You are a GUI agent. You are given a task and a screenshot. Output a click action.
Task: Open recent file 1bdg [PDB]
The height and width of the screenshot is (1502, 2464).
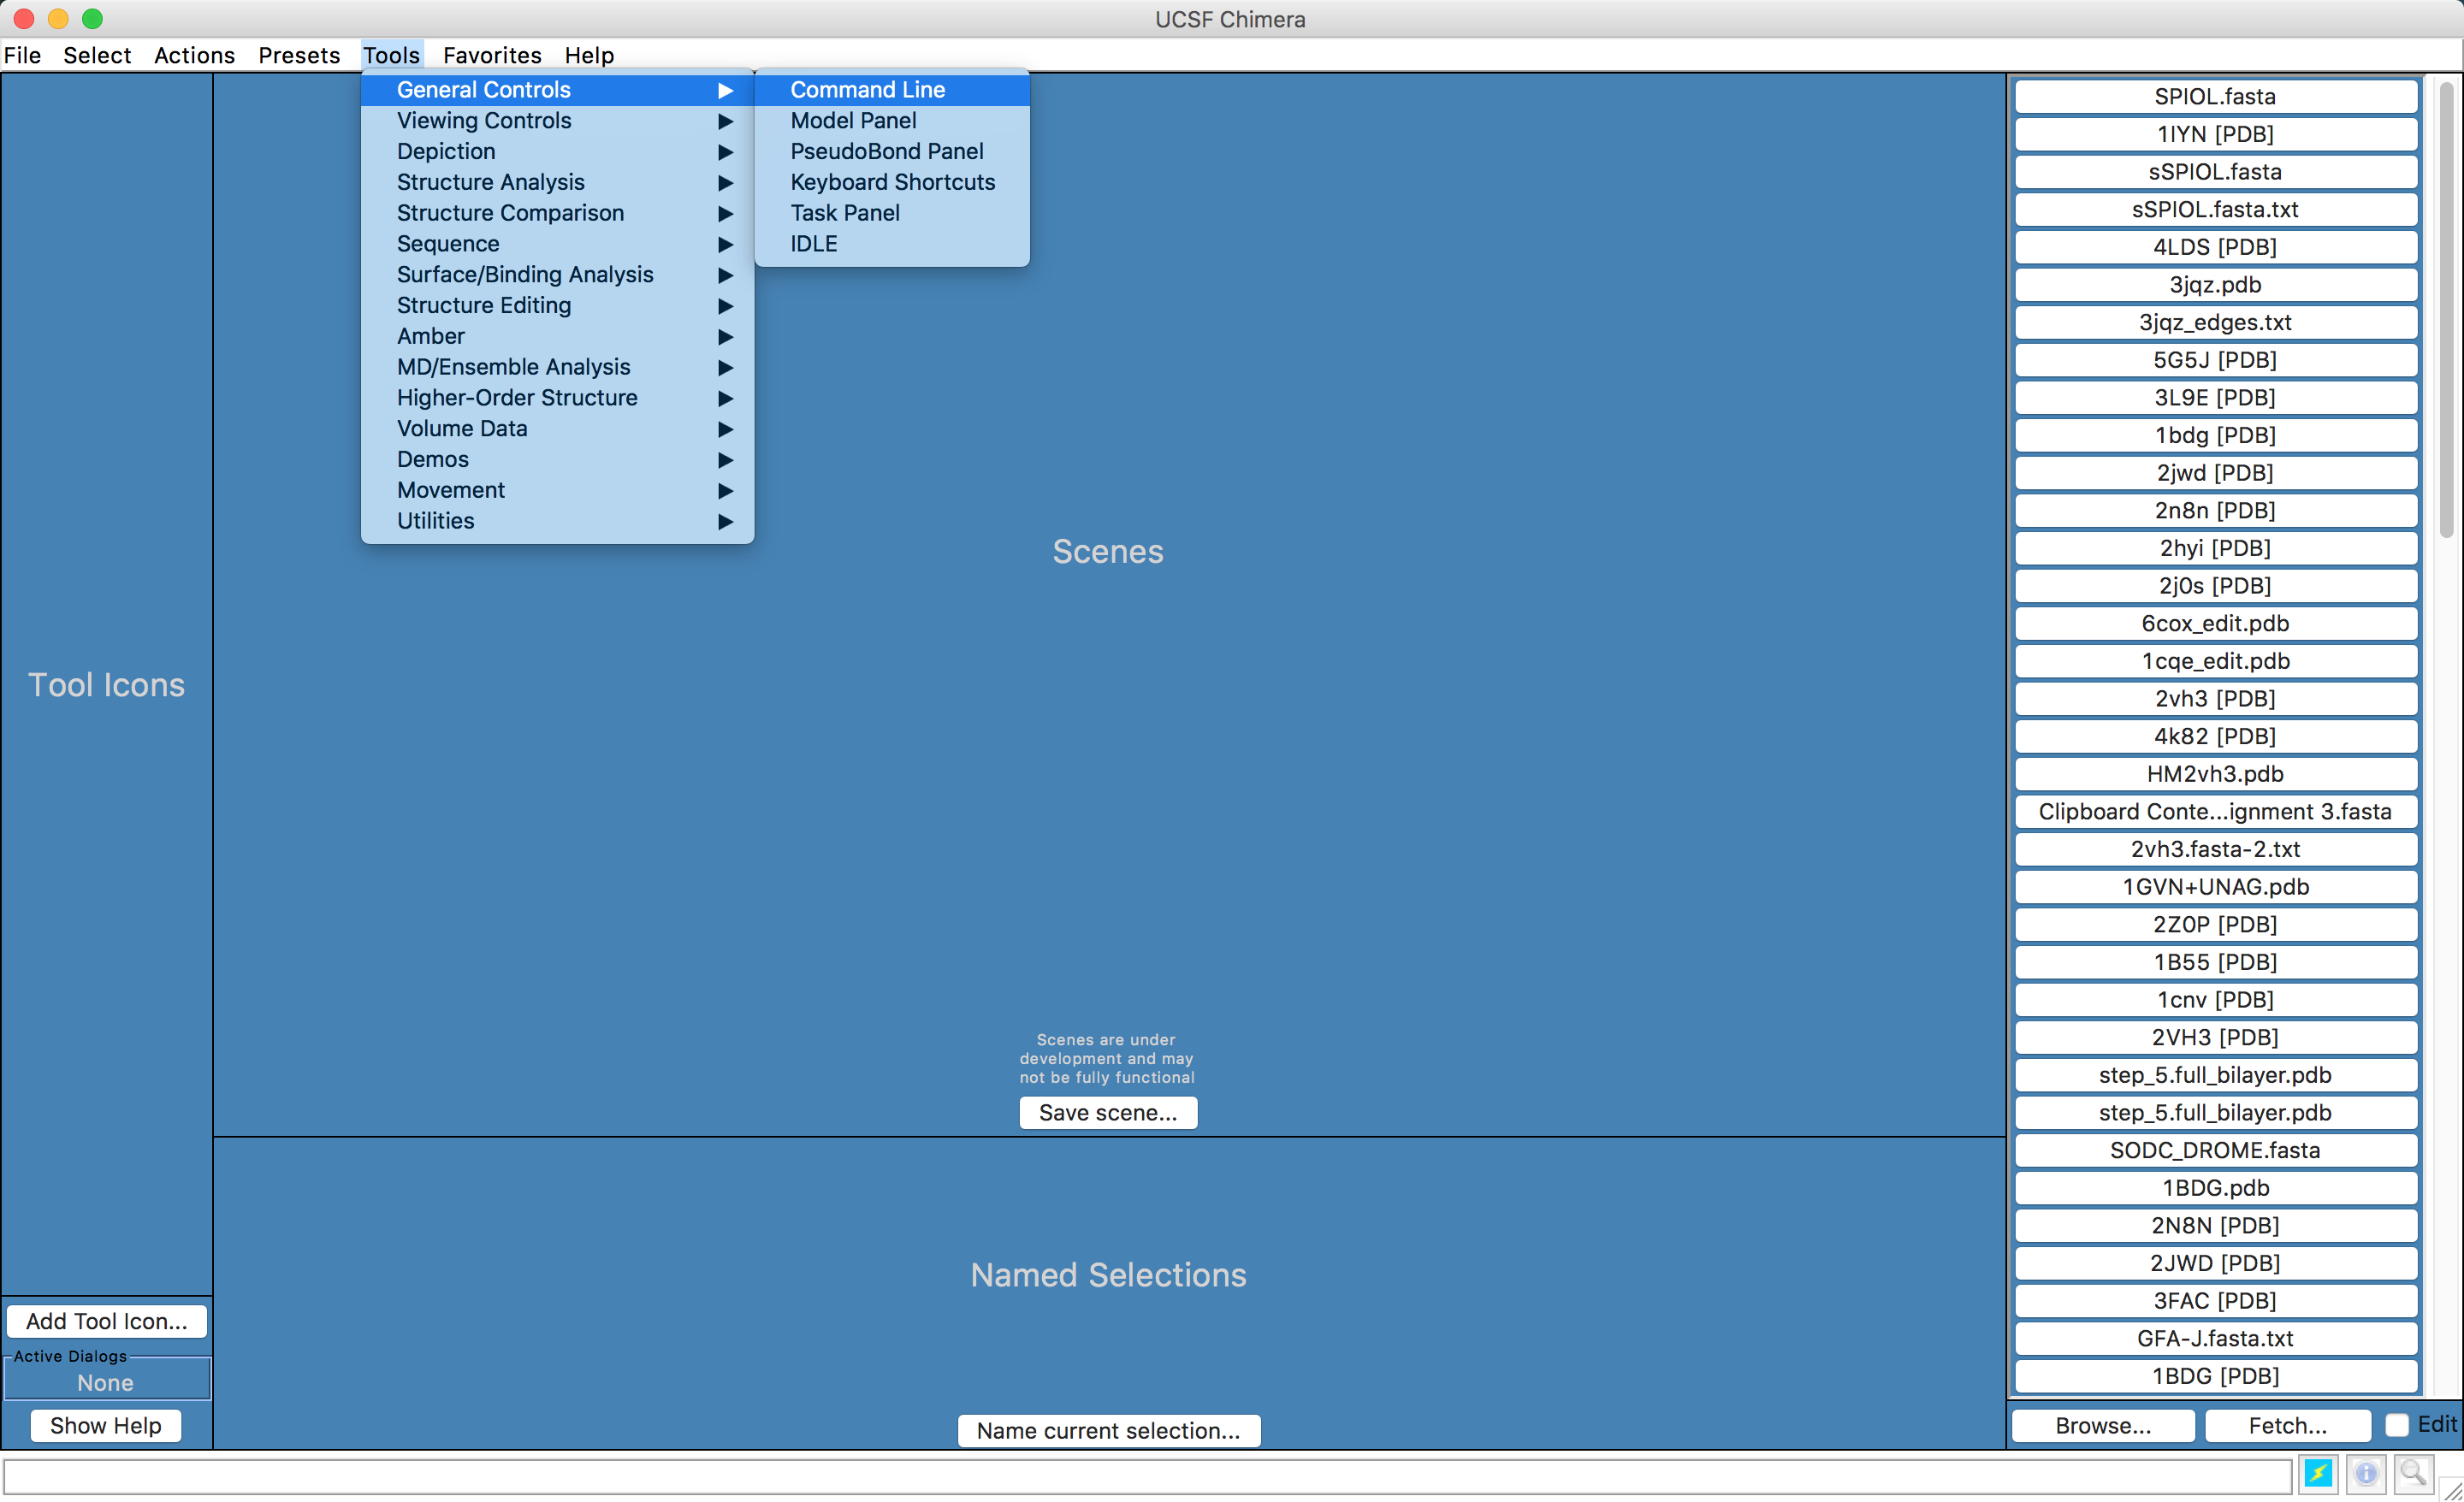[x=2215, y=435]
